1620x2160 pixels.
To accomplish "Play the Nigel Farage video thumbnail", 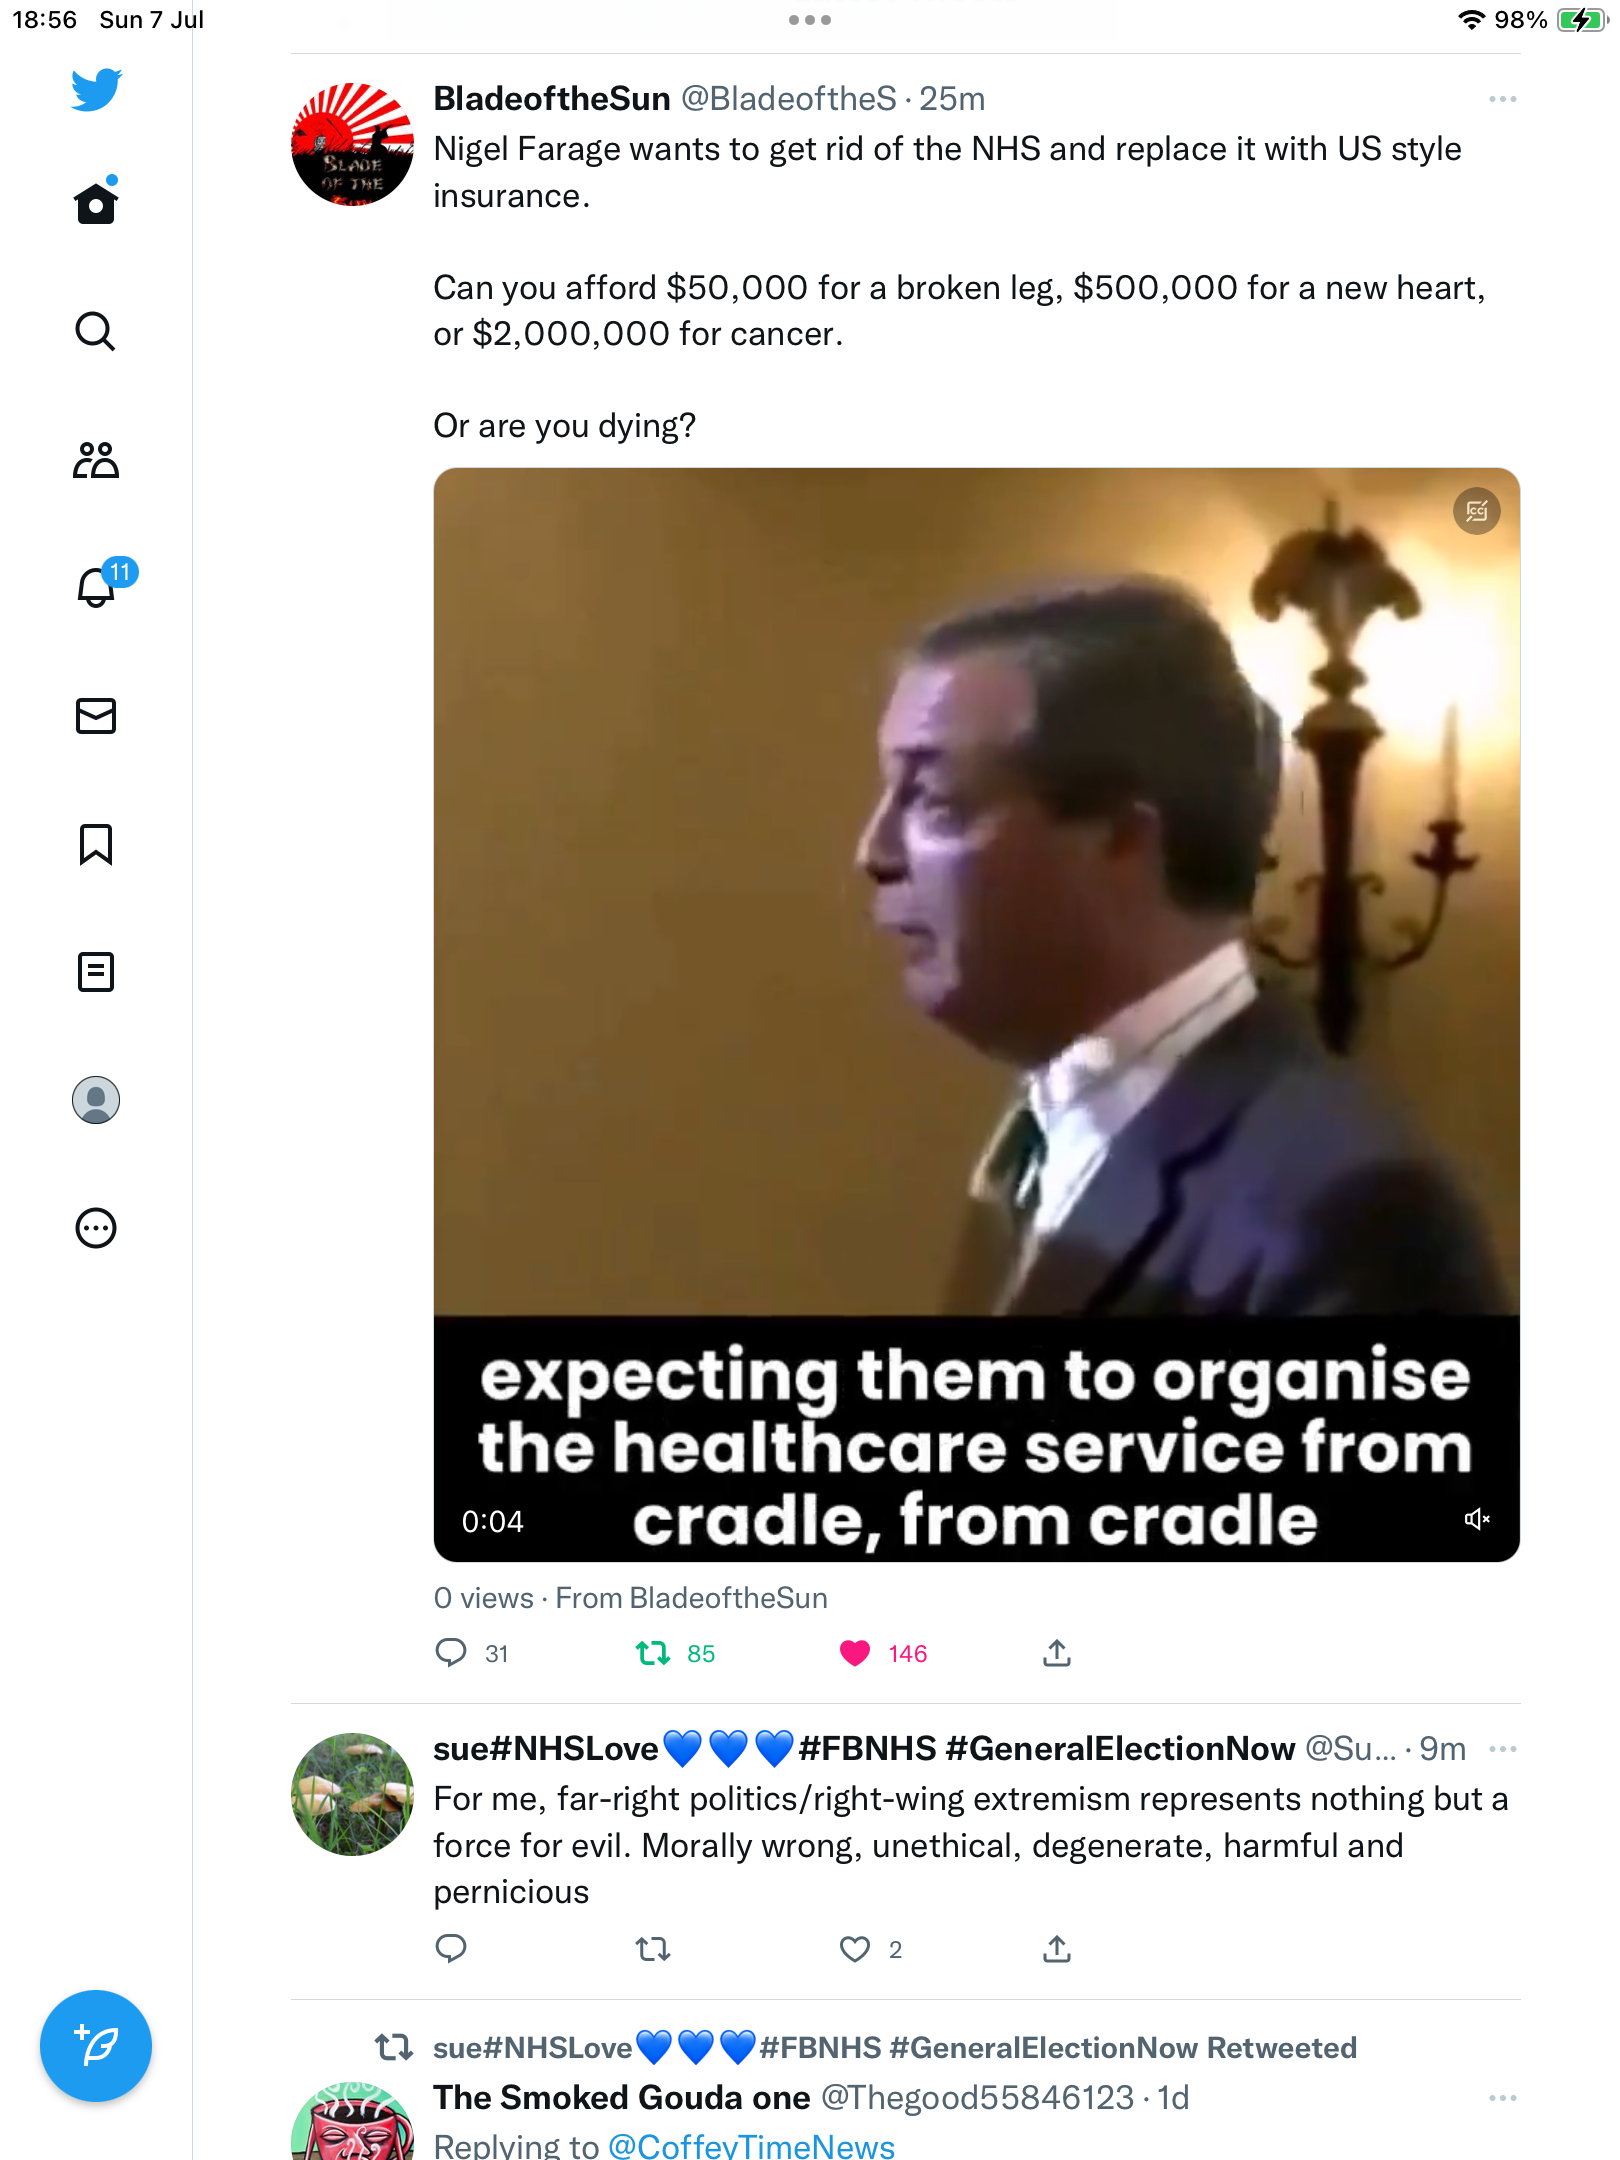I will [x=976, y=900].
